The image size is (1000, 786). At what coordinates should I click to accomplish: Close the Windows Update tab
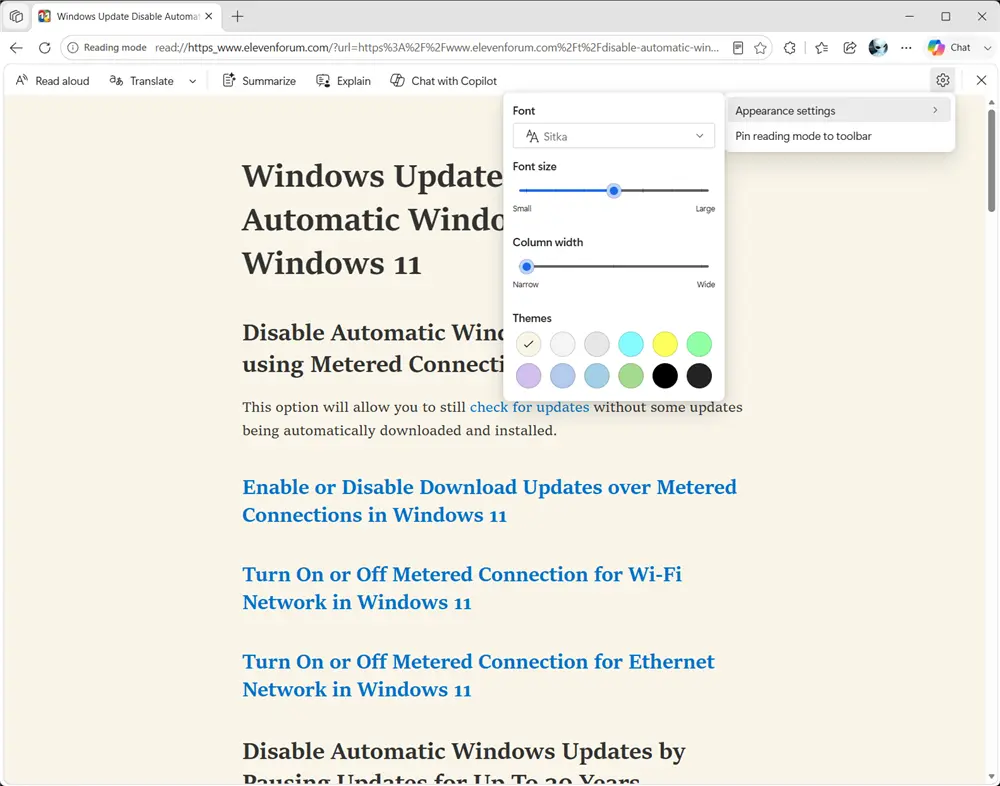[209, 17]
